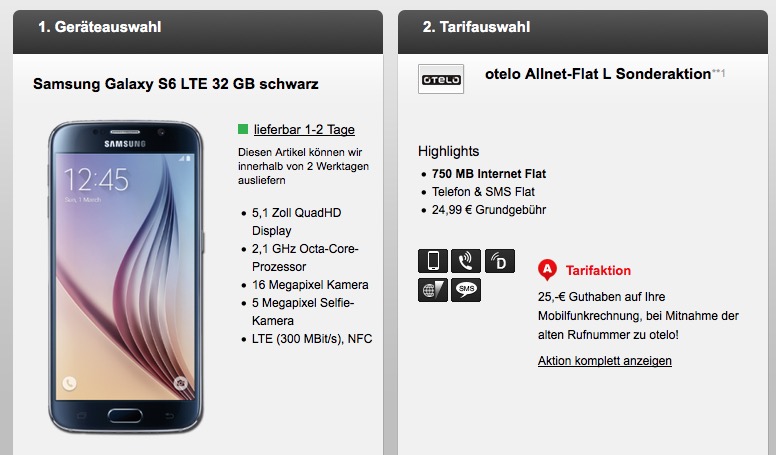The height and width of the screenshot is (455, 776).
Task: Click the red Tarifaktion heading
Action: pos(598,270)
